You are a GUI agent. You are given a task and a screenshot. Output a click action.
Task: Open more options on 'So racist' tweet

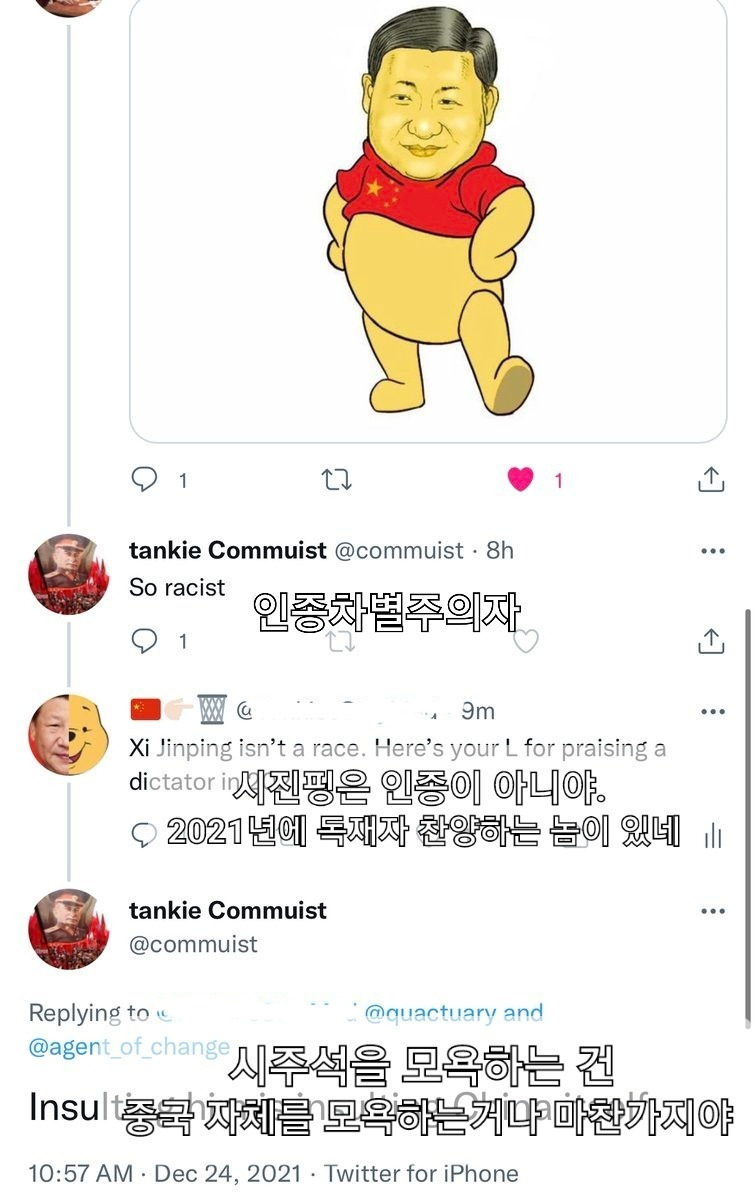(713, 551)
